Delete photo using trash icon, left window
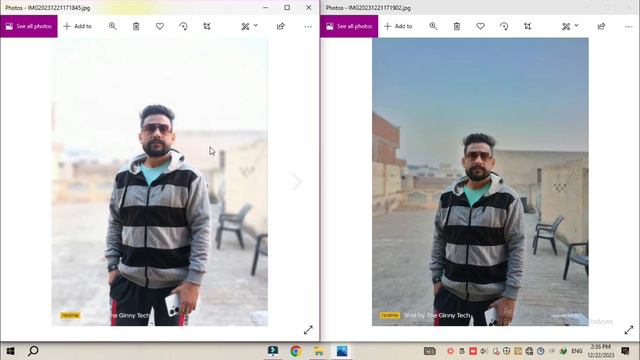This screenshot has width=640, height=360. [x=136, y=26]
